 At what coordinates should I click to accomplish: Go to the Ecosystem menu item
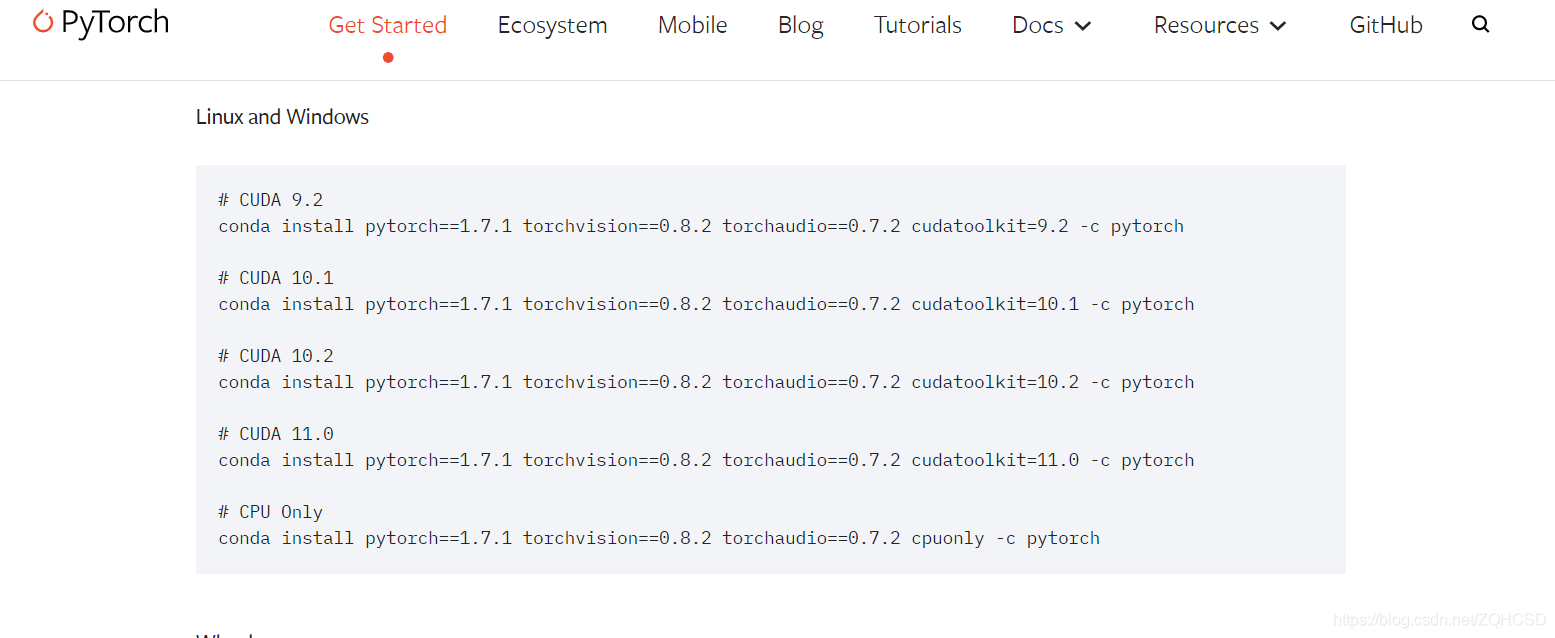click(553, 25)
